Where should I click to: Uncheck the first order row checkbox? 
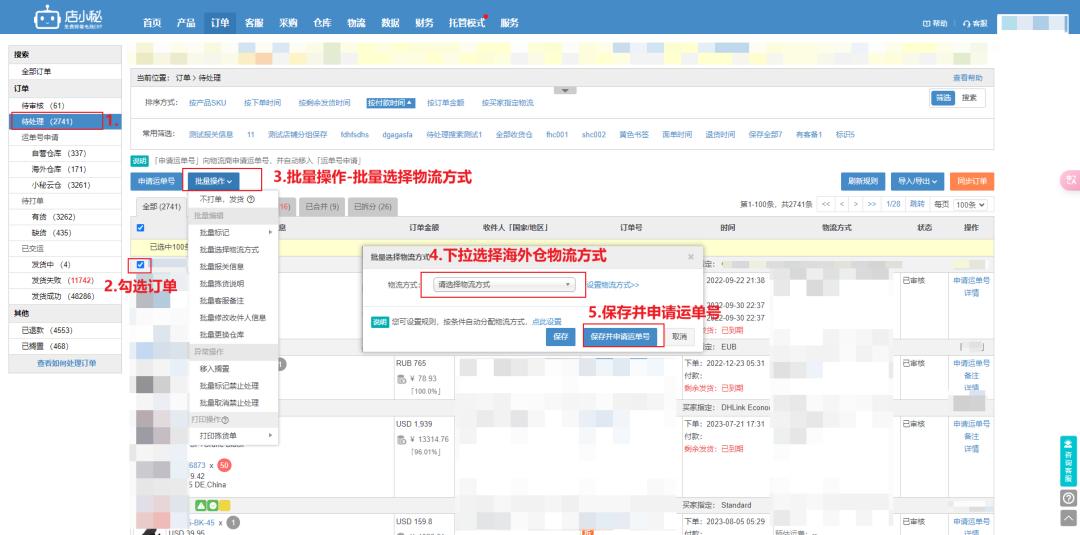[x=140, y=264]
